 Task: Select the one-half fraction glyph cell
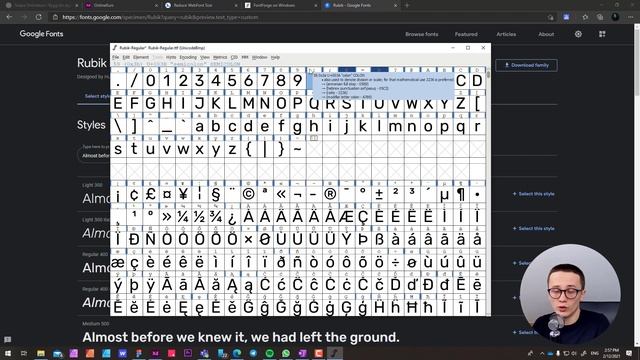(200, 217)
